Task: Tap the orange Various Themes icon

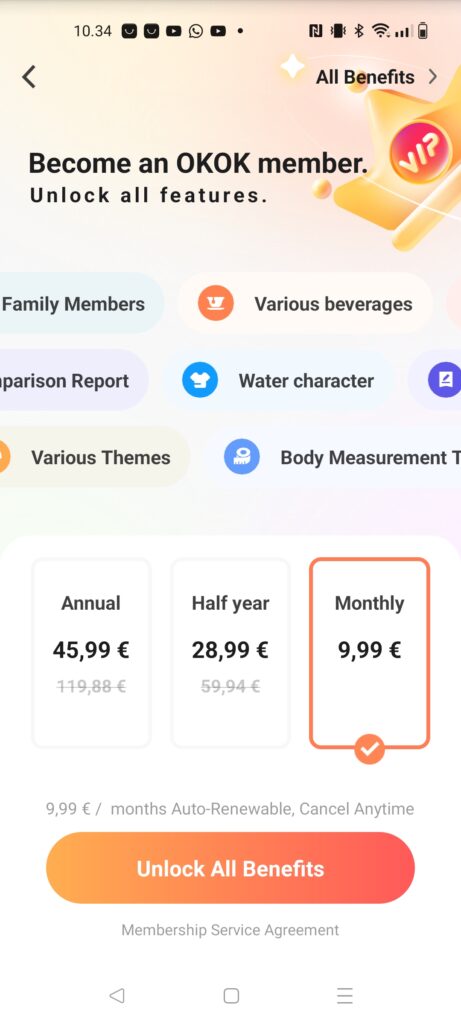Action: 3,457
